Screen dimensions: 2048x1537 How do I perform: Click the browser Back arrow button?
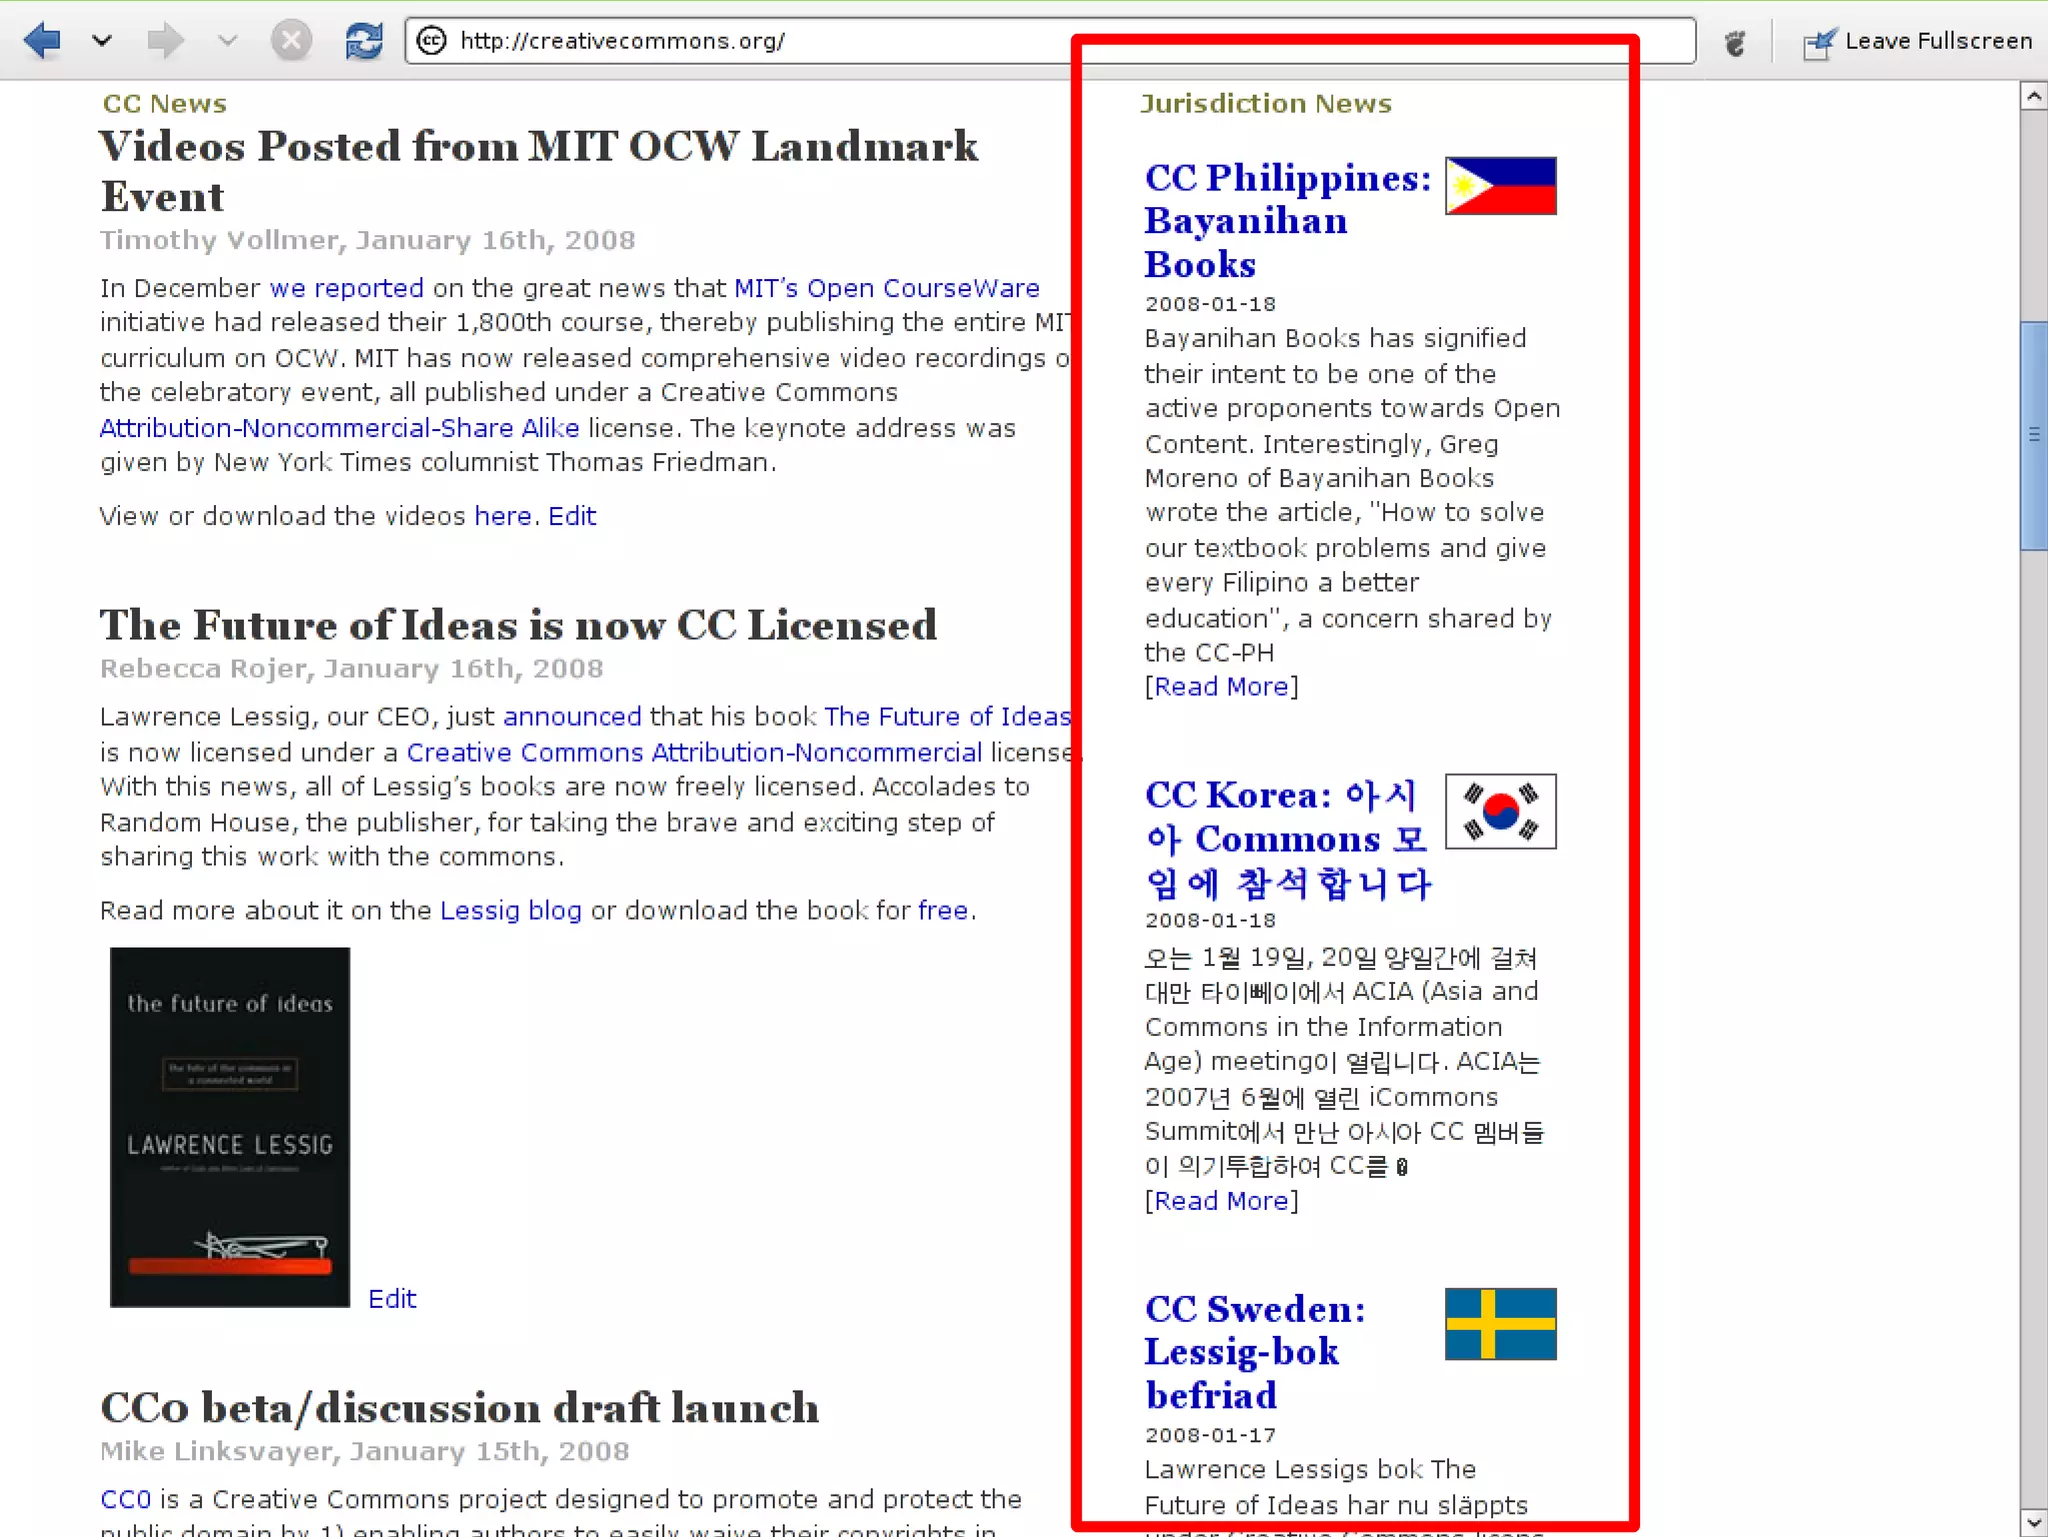(x=42, y=41)
